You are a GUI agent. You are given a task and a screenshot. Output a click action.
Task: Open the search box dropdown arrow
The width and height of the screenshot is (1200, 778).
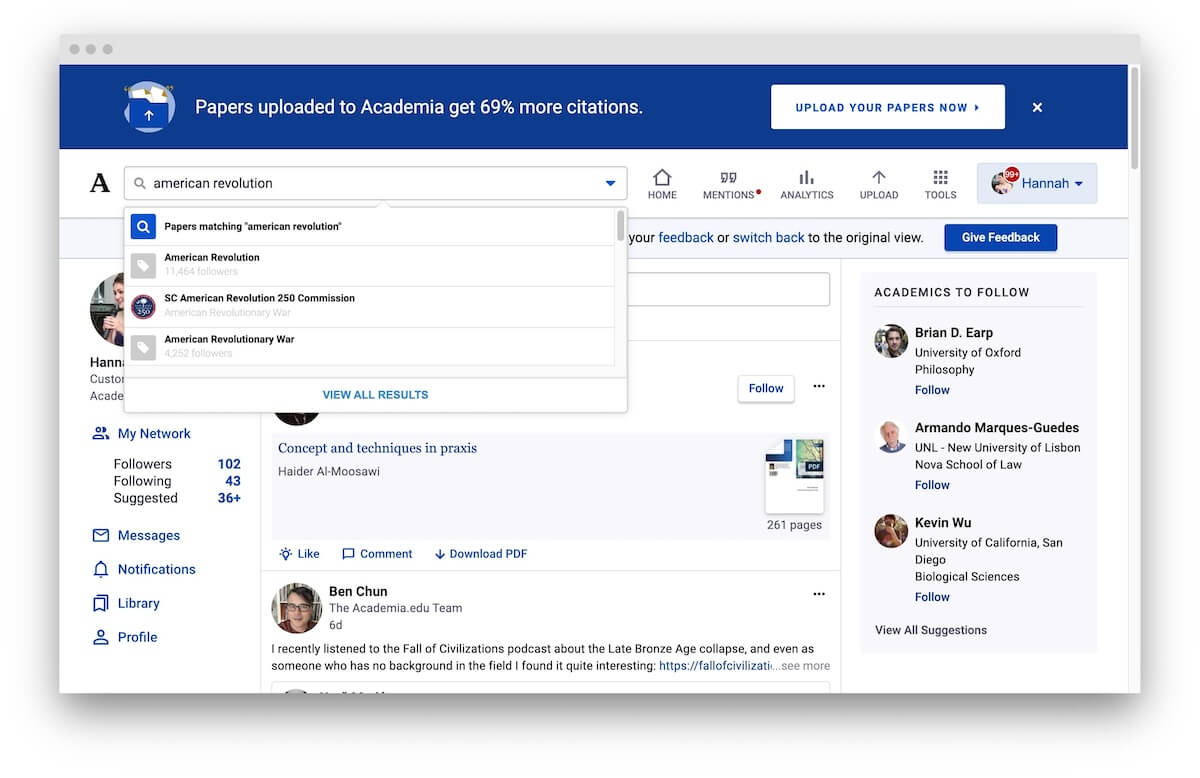tap(610, 184)
